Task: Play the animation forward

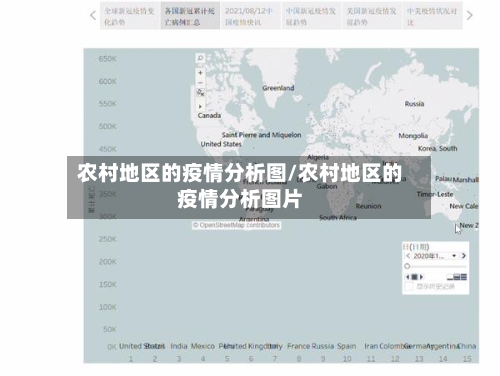Action: coord(421,277)
